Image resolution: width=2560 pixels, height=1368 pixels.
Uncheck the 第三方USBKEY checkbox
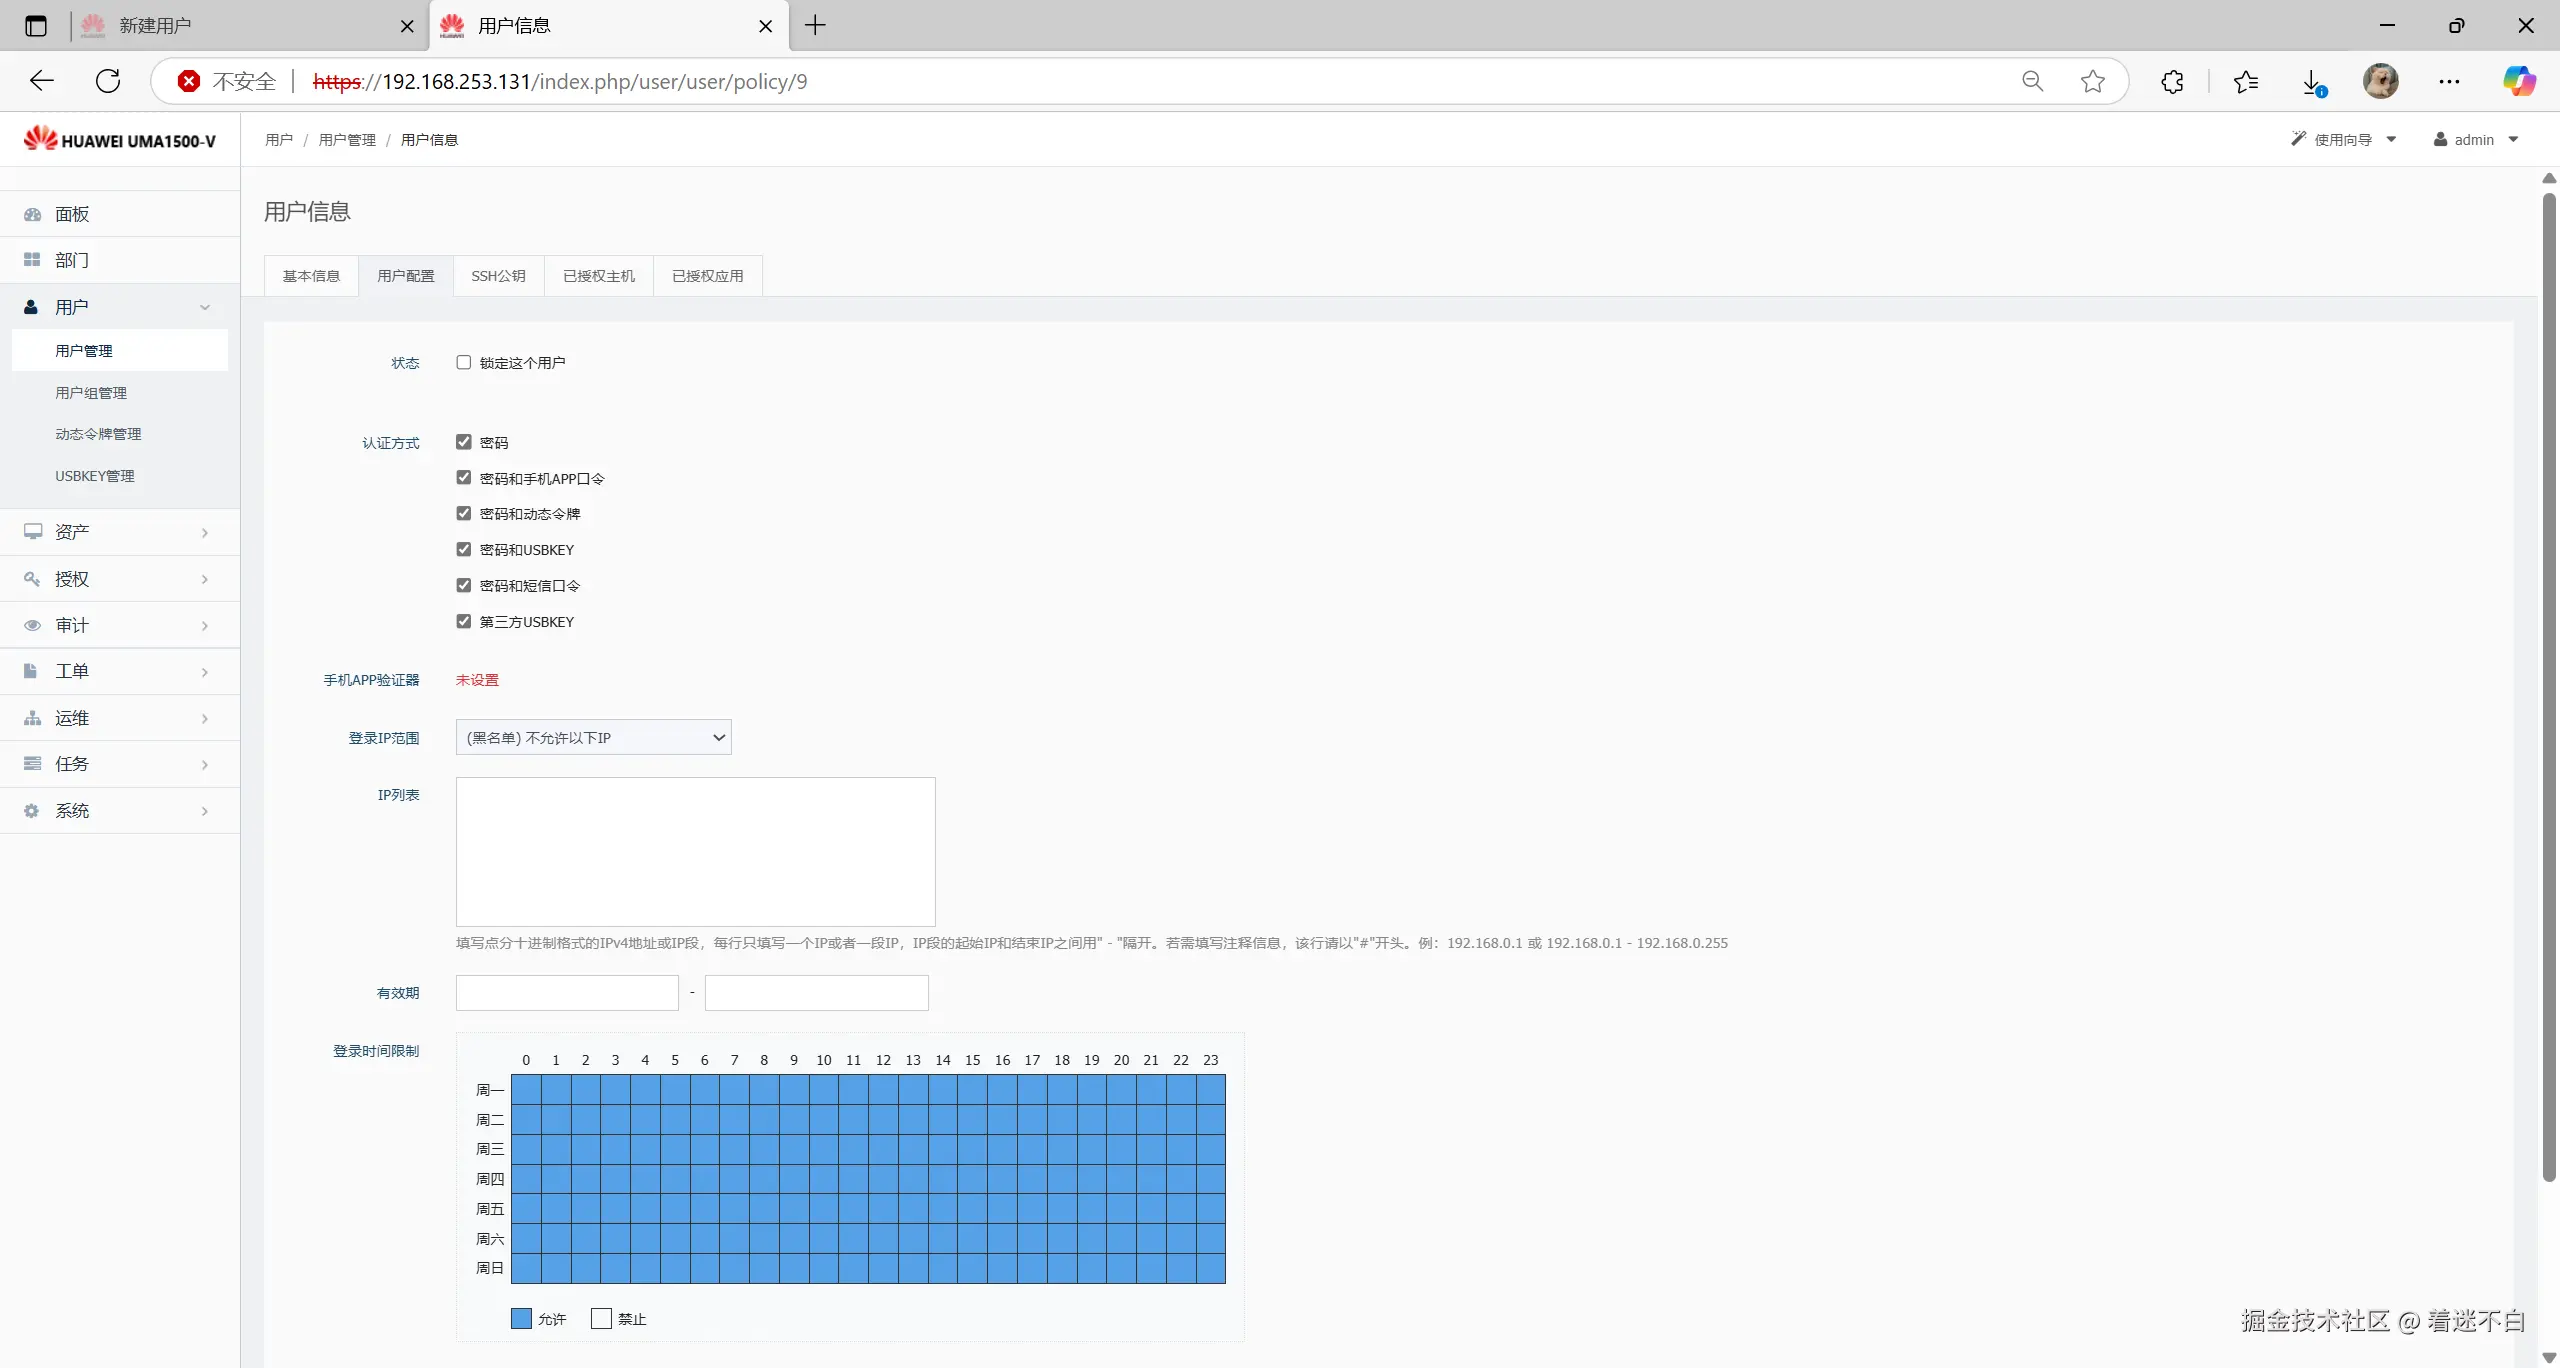(x=464, y=621)
